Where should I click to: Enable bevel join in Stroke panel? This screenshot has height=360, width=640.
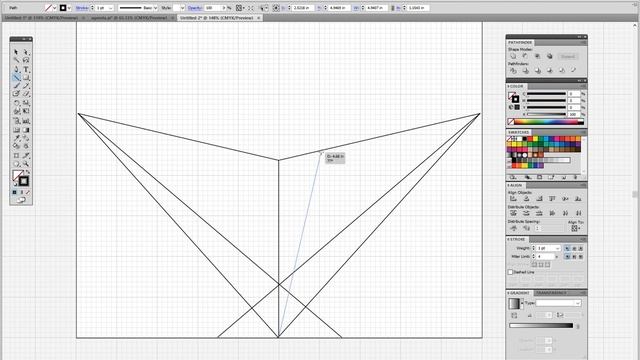[x=580, y=257]
